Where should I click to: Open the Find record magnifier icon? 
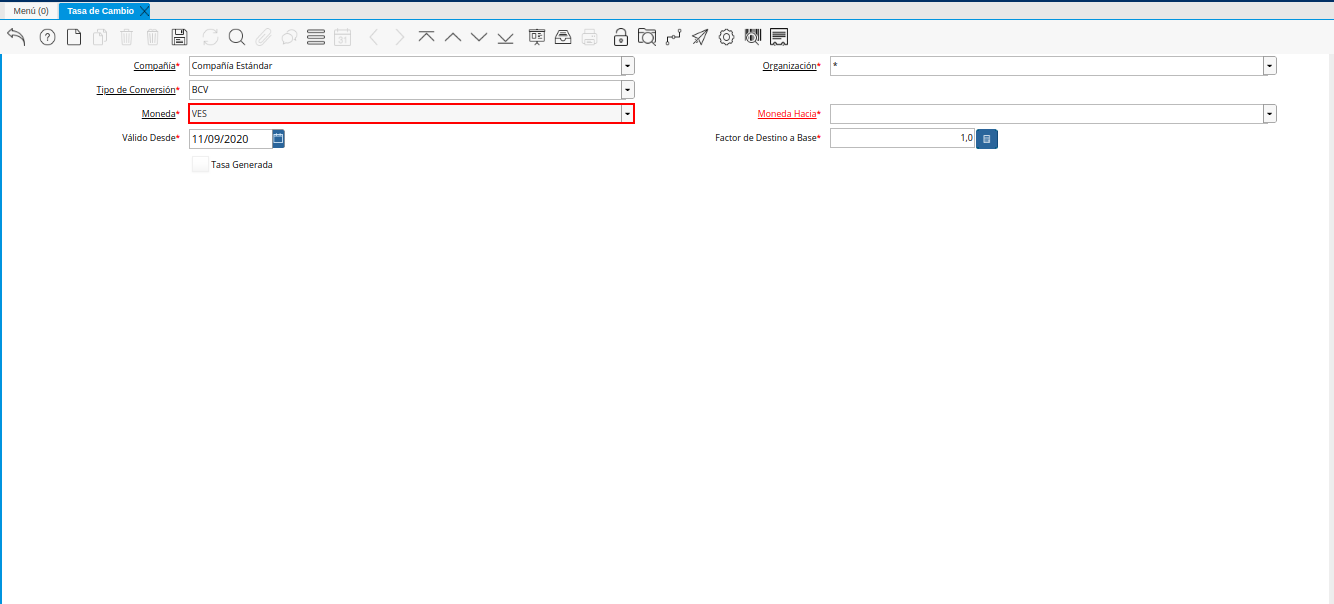point(237,37)
